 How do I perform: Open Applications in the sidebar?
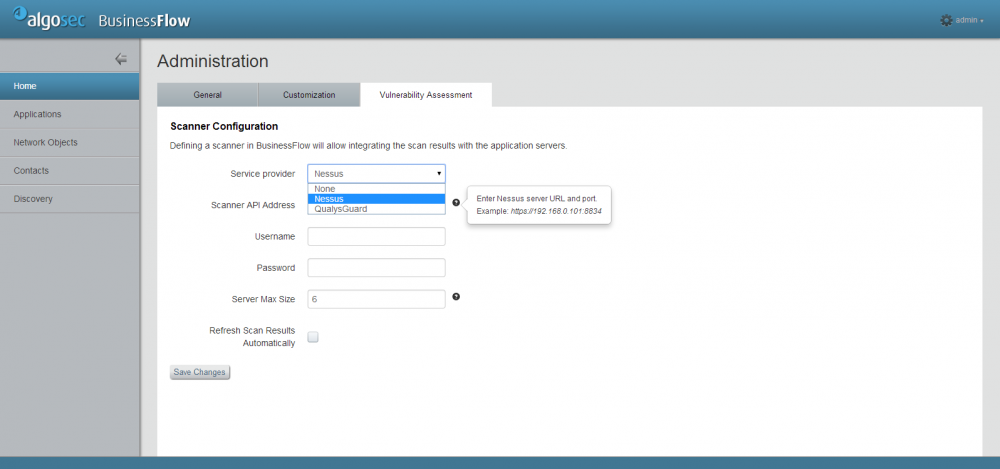pos(70,114)
